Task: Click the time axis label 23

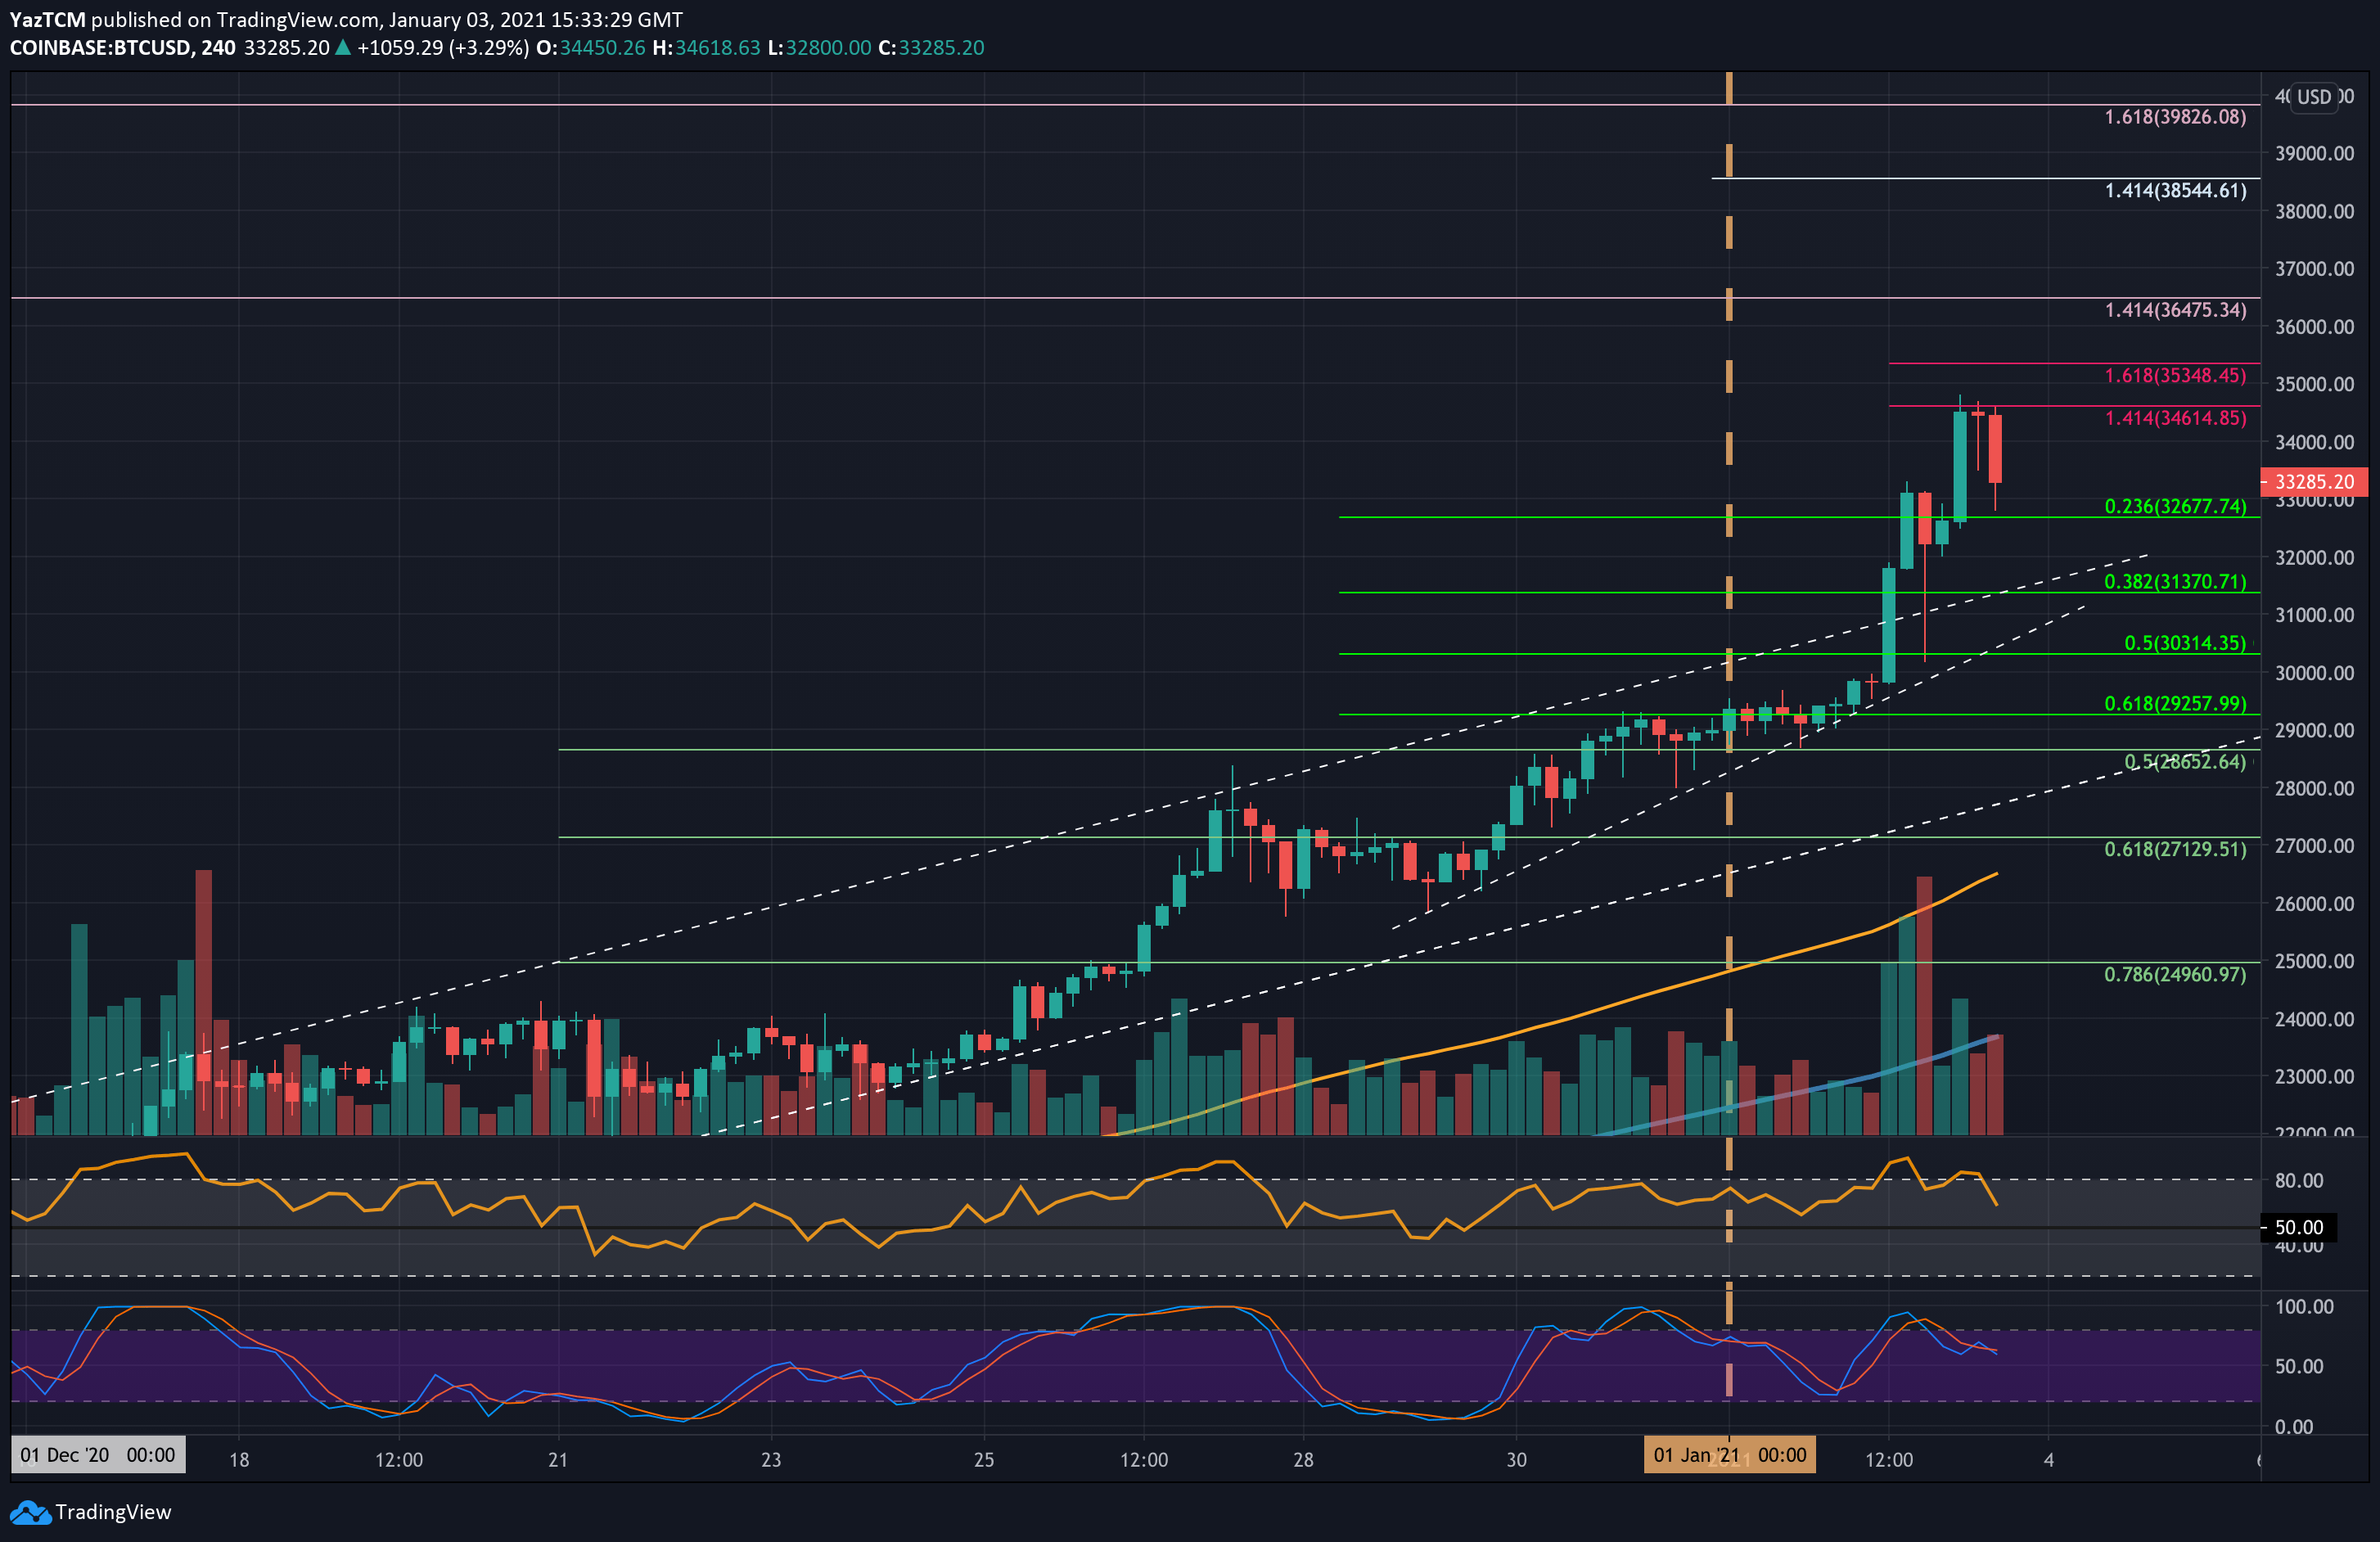Action: [771, 1459]
